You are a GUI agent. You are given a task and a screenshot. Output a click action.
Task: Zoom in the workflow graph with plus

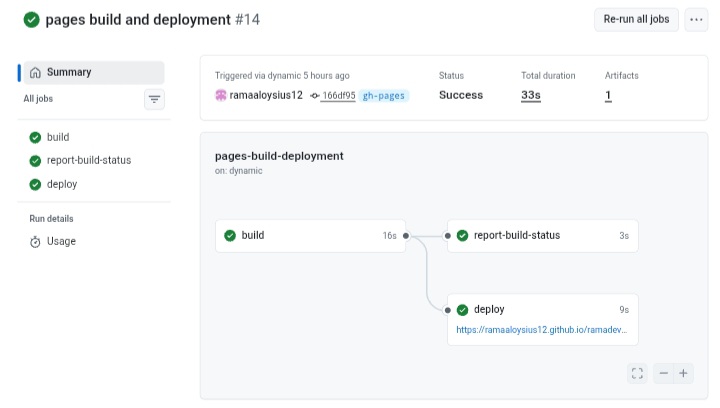684,373
